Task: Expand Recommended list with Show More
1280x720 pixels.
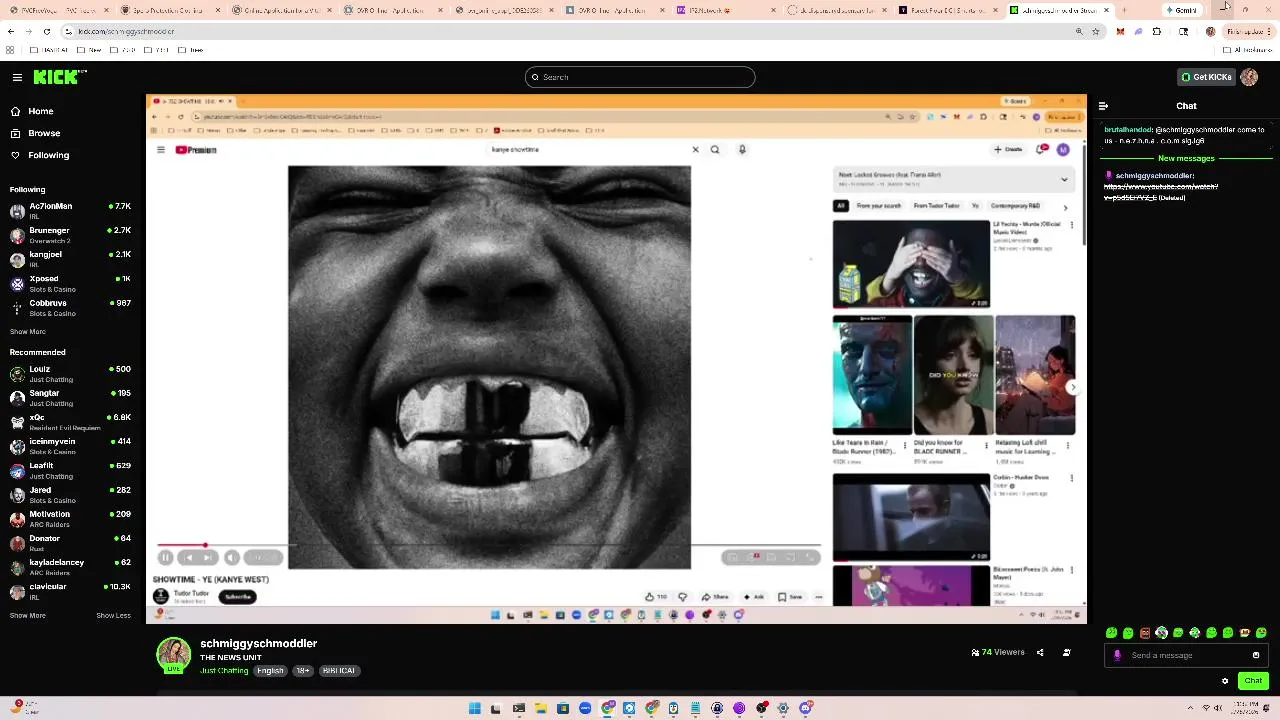Action: coord(28,616)
